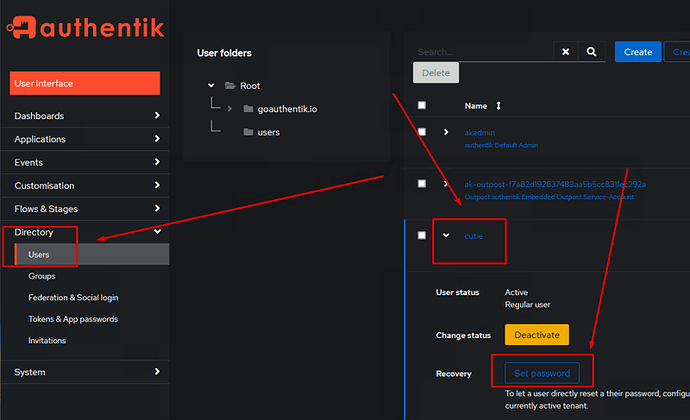Click the users folder icon
The width and height of the screenshot is (690, 420).
(x=248, y=132)
